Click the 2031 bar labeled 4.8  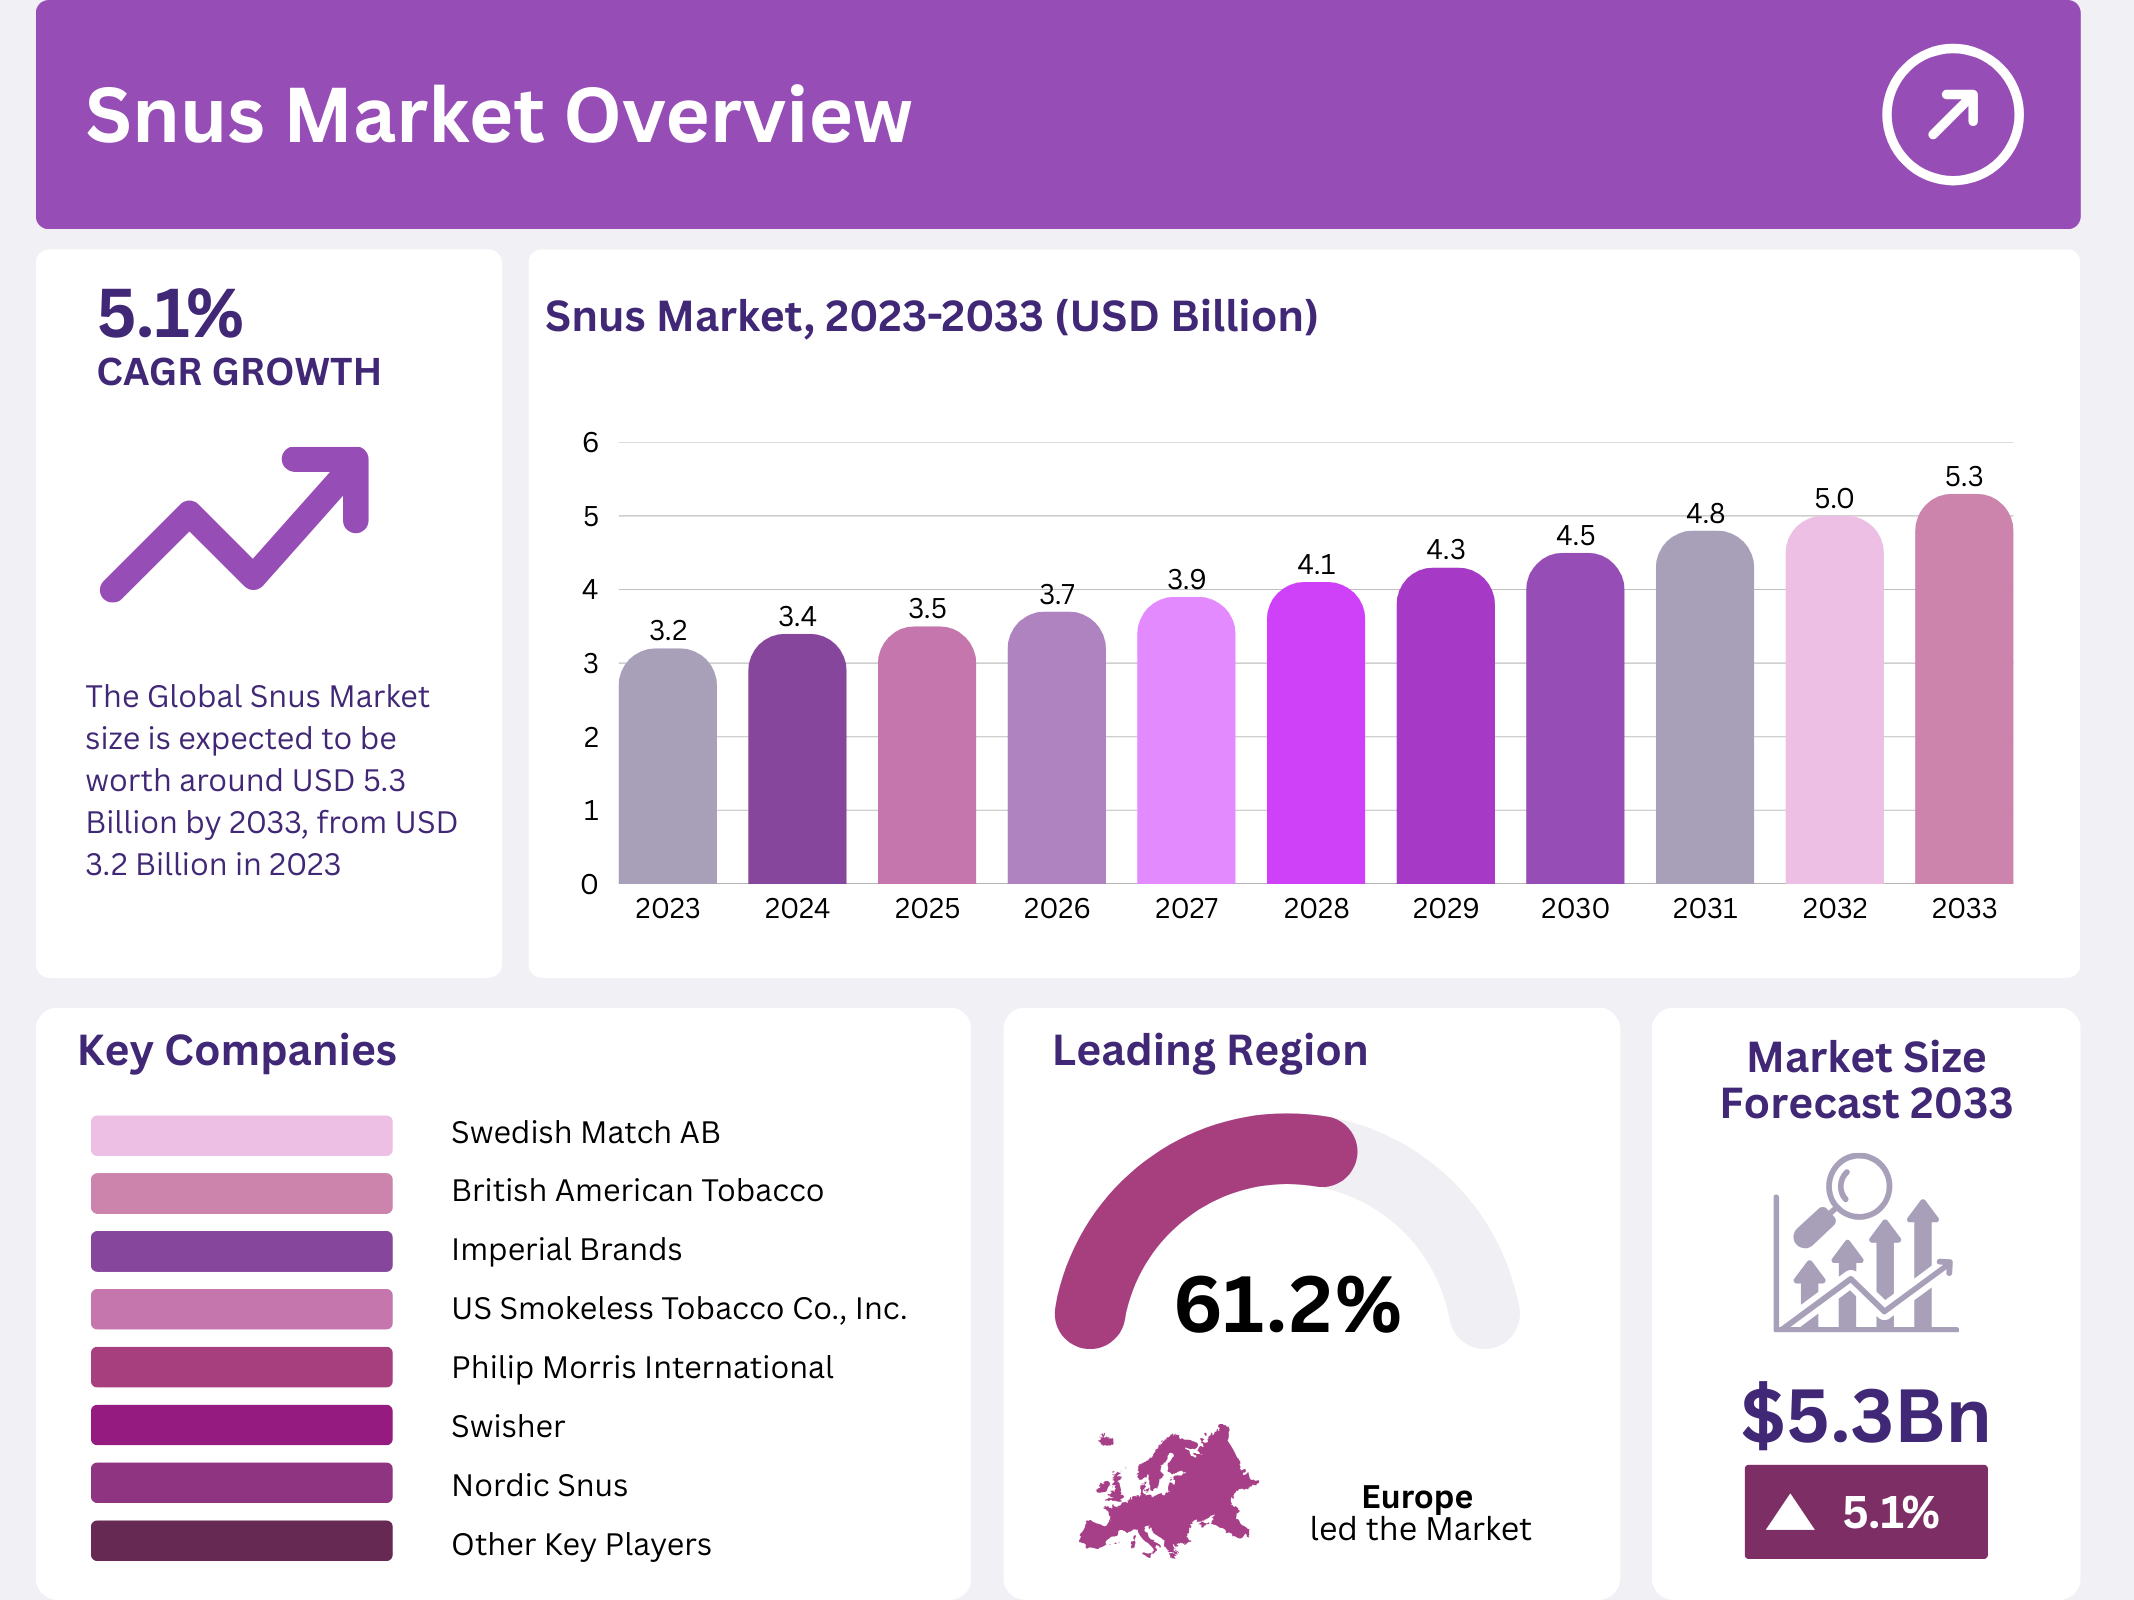[1704, 708]
